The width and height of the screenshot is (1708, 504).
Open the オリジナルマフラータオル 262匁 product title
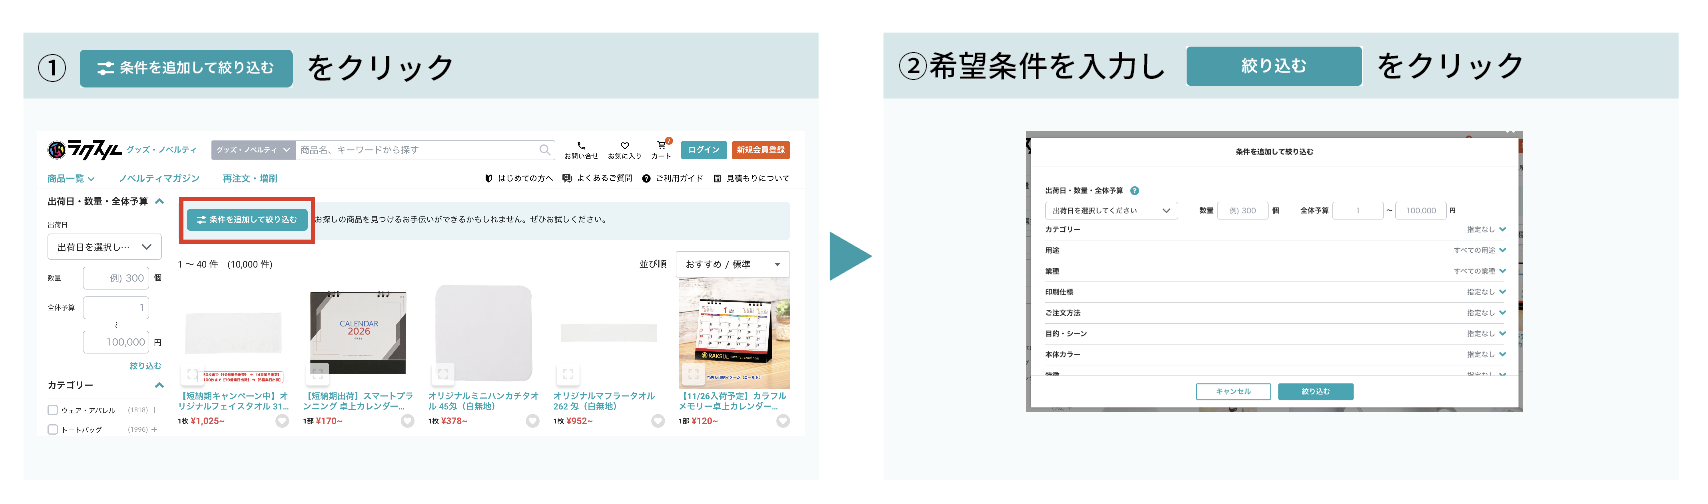point(604,401)
